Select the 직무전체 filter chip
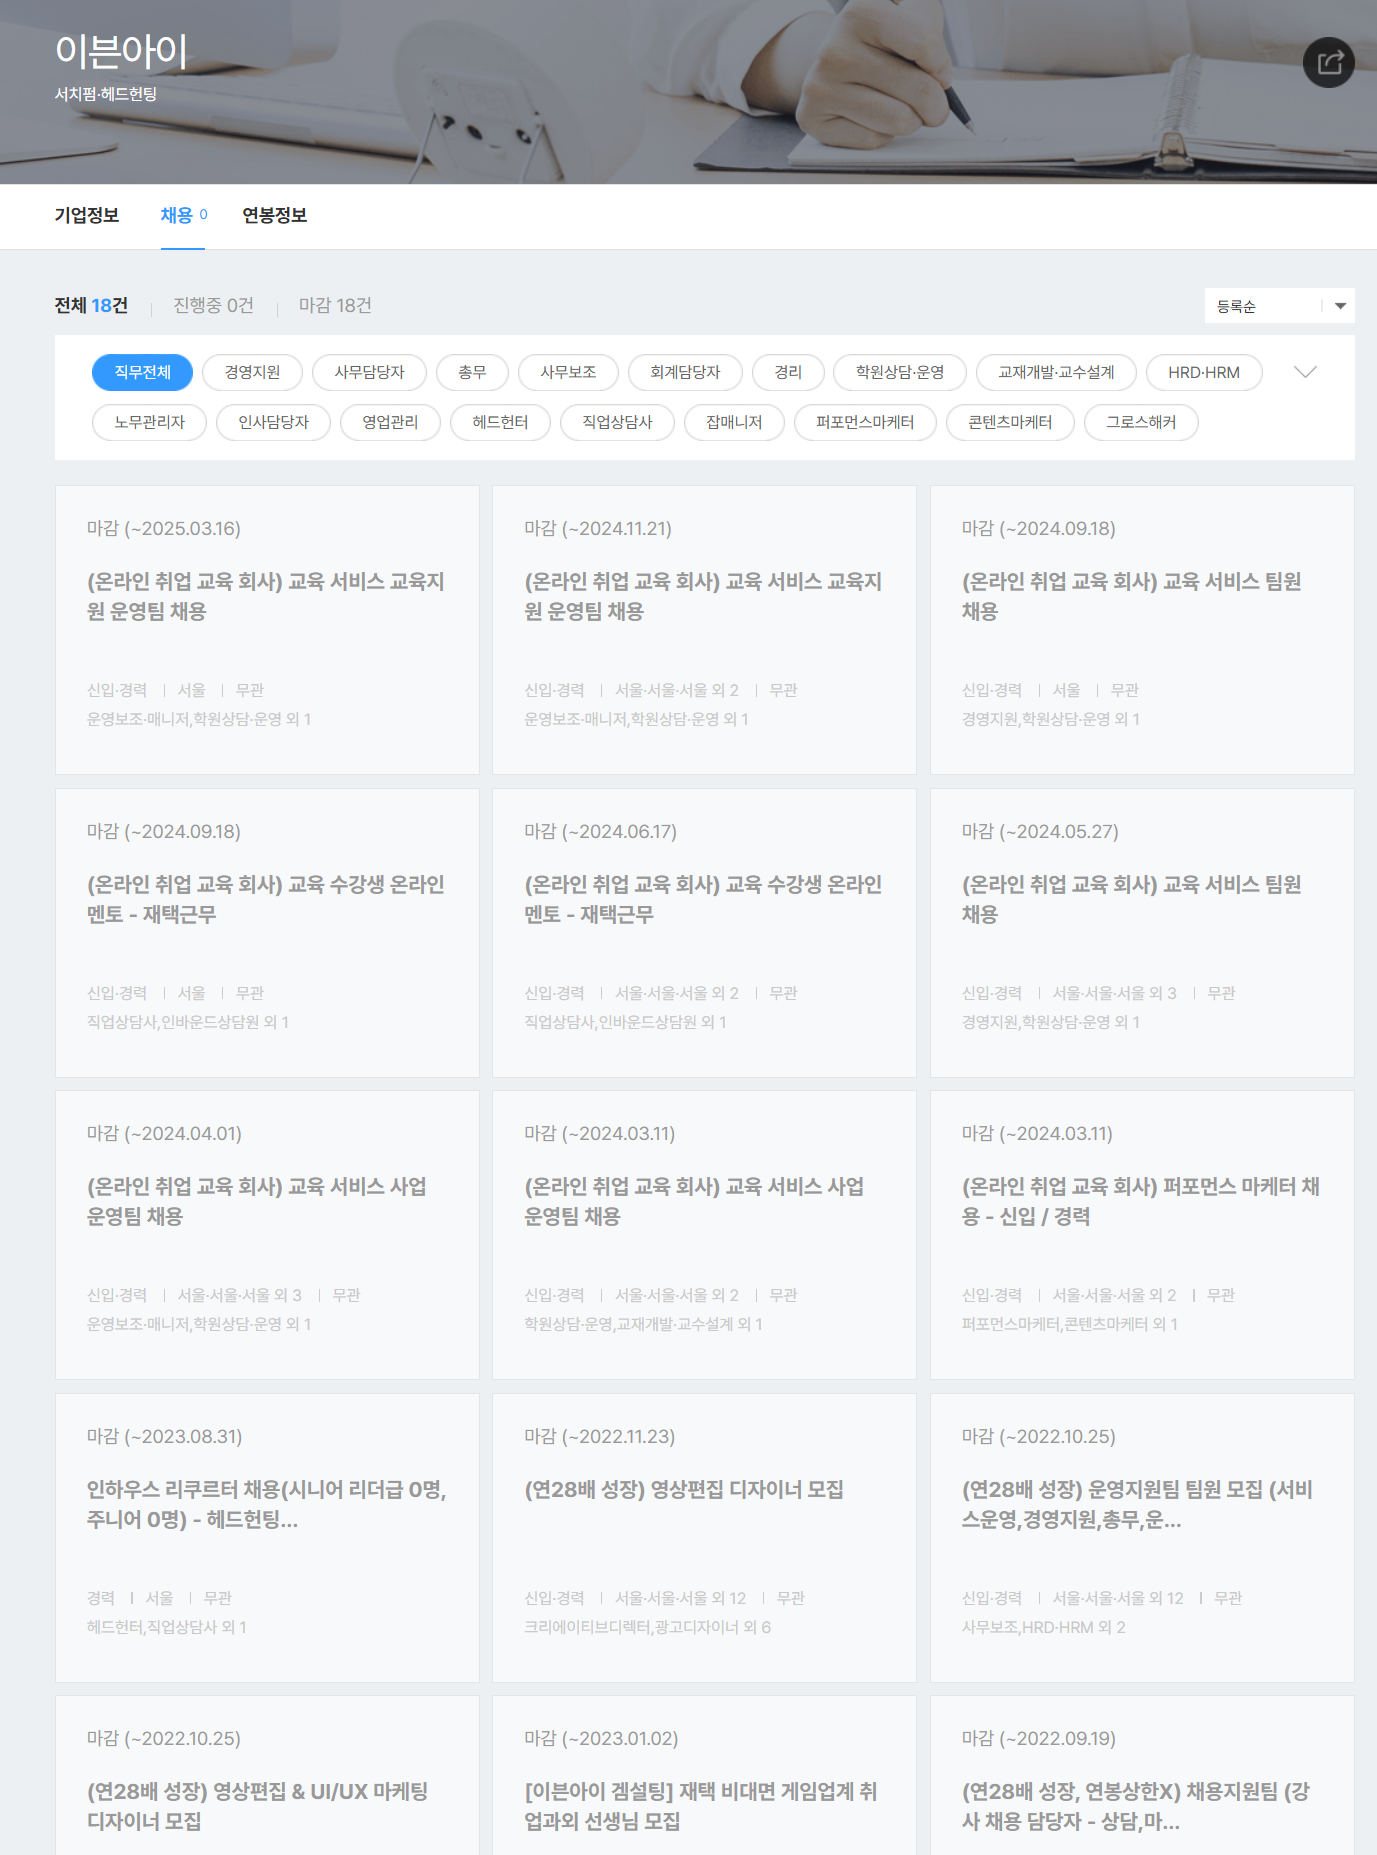The height and width of the screenshot is (1855, 1377). coord(142,372)
